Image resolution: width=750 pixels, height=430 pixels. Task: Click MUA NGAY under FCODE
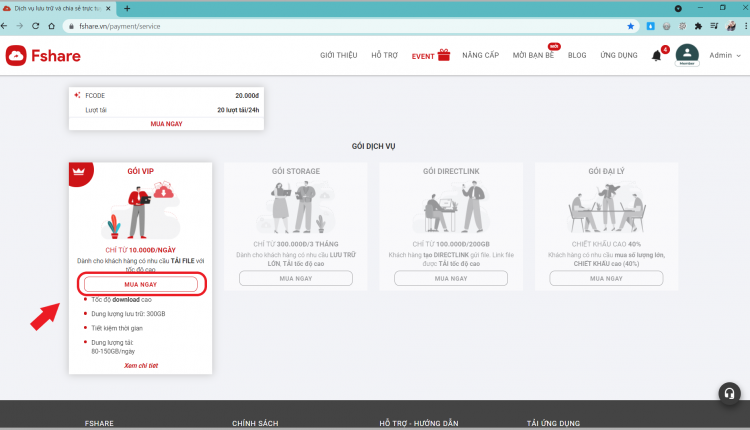coord(166,124)
